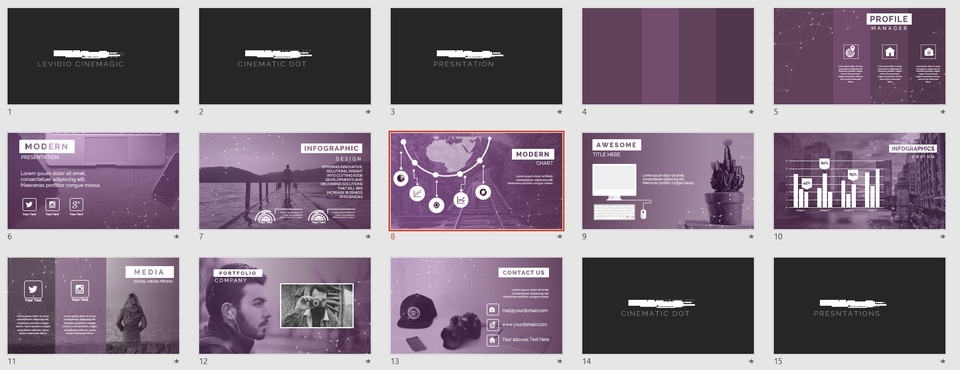Screen dimensions: 960x370
Task: Select the Contact Us slide thumbnail
Action: click(x=476, y=306)
